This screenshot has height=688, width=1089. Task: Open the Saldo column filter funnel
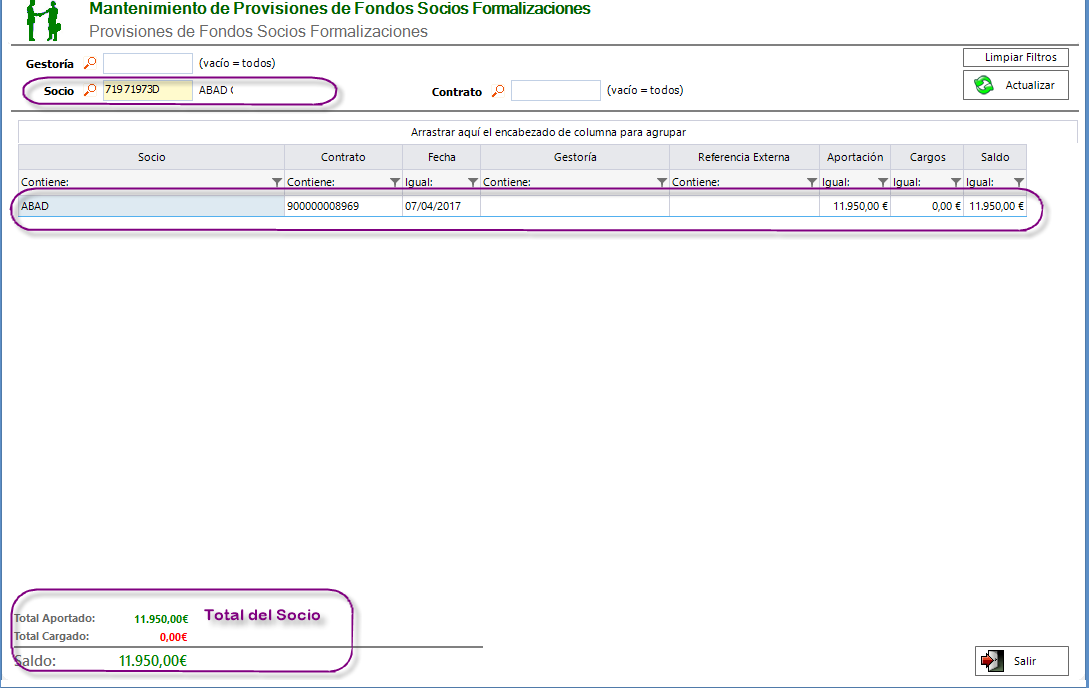[1018, 182]
